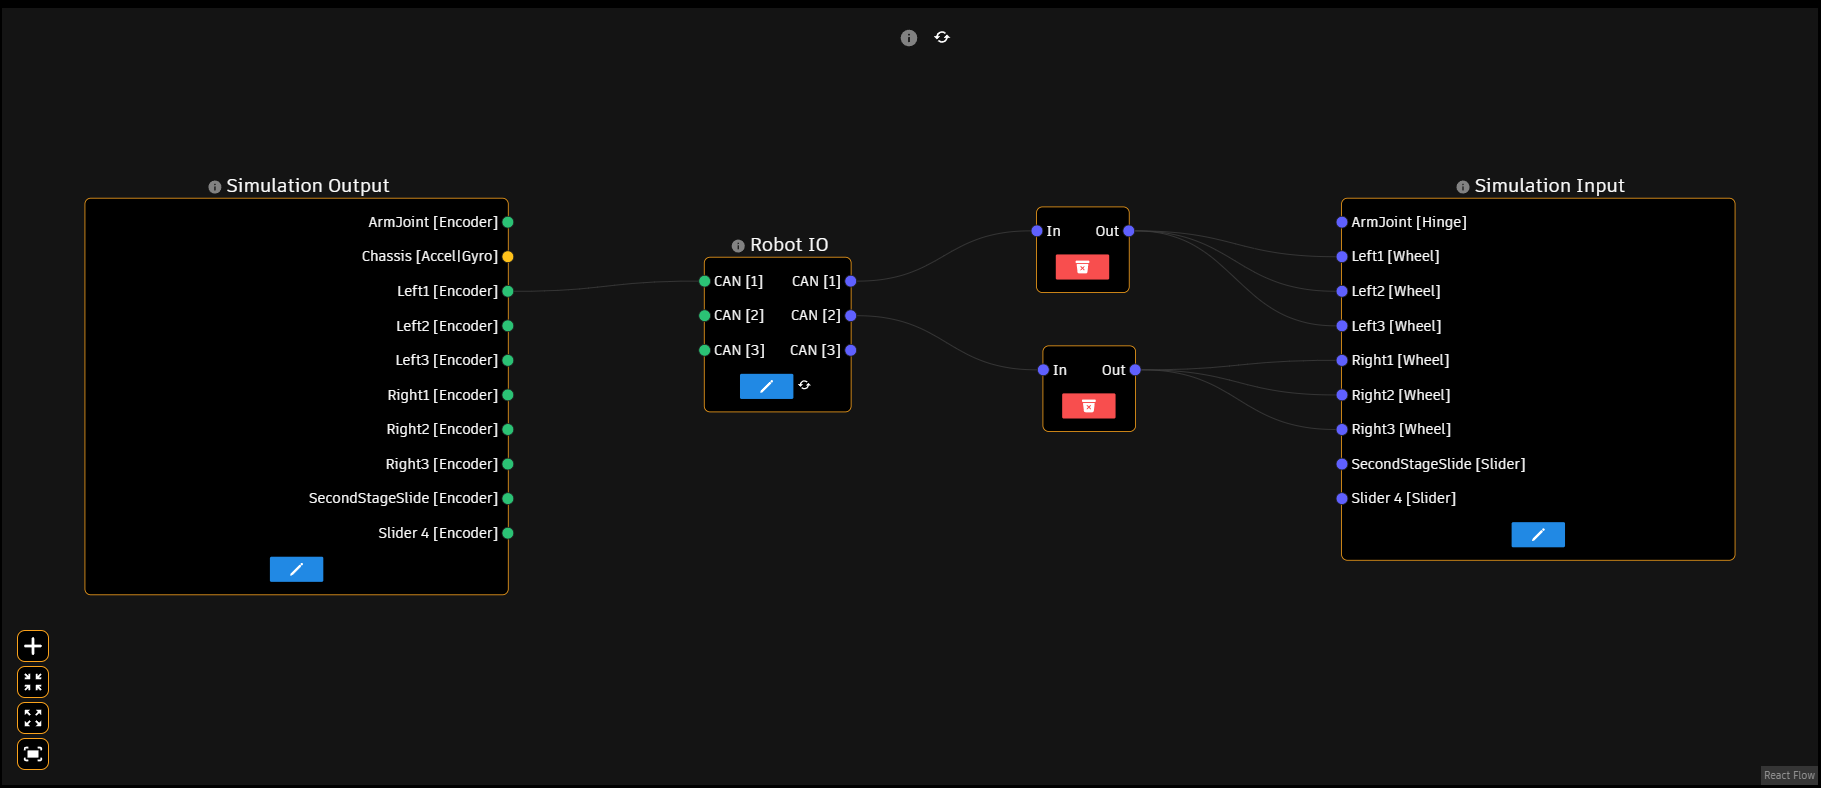Click the bottom-most canvas control icon
1821x788 pixels.
click(x=33, y=754)
